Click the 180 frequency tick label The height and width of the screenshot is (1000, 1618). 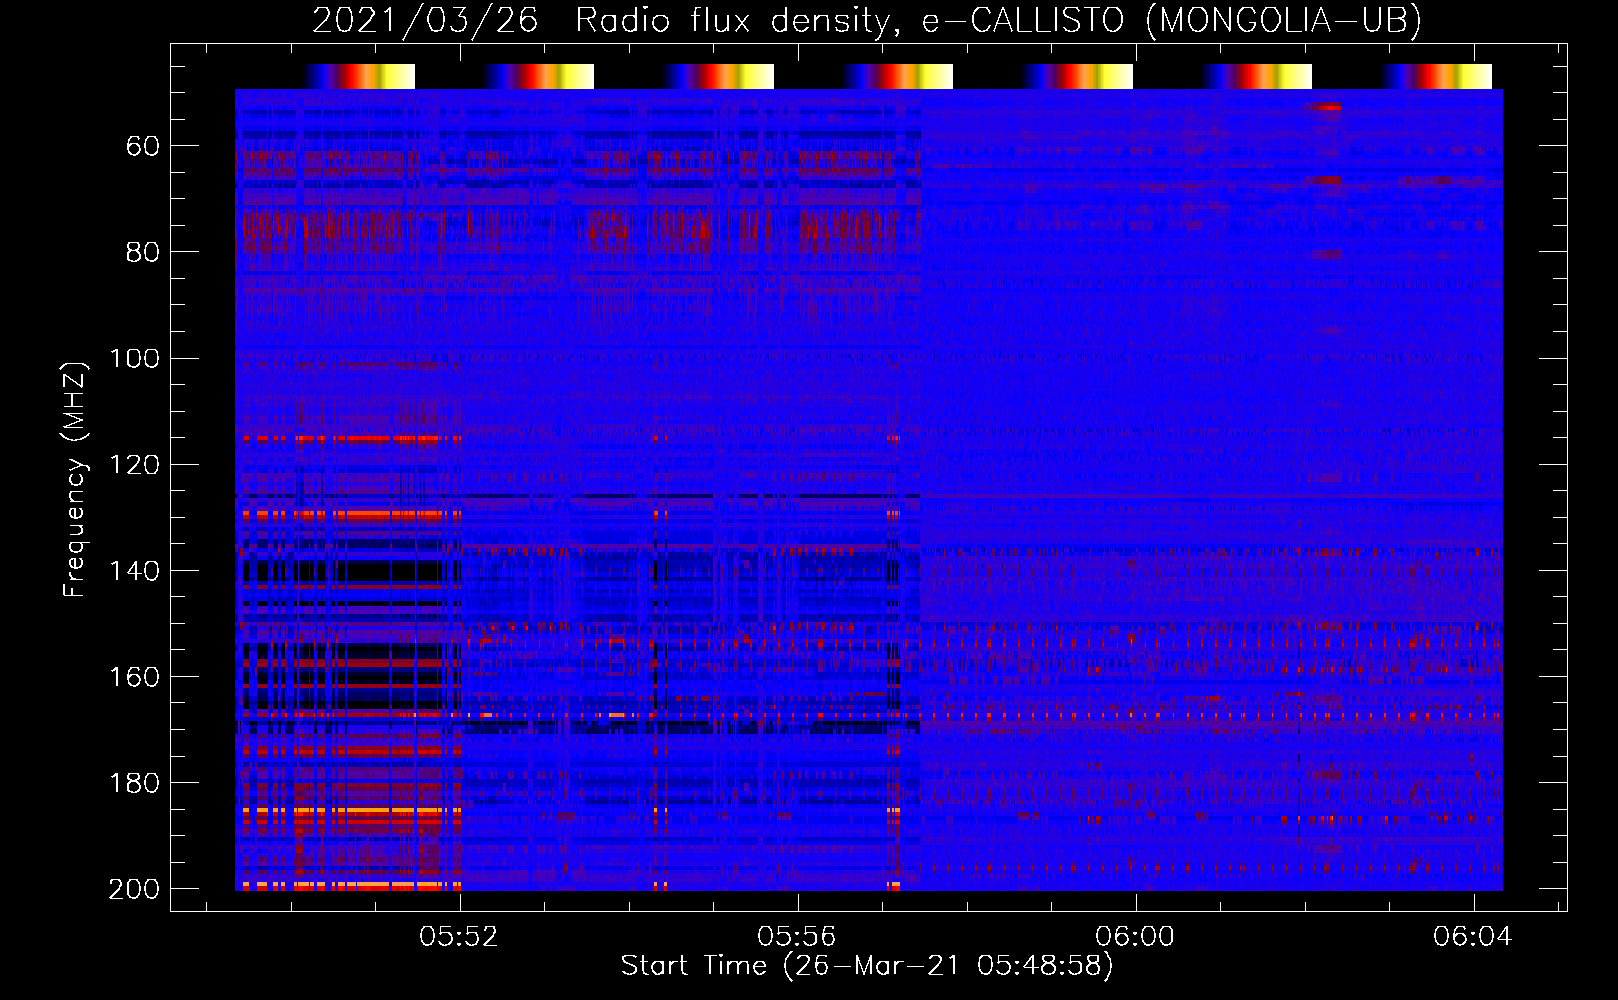135,783
